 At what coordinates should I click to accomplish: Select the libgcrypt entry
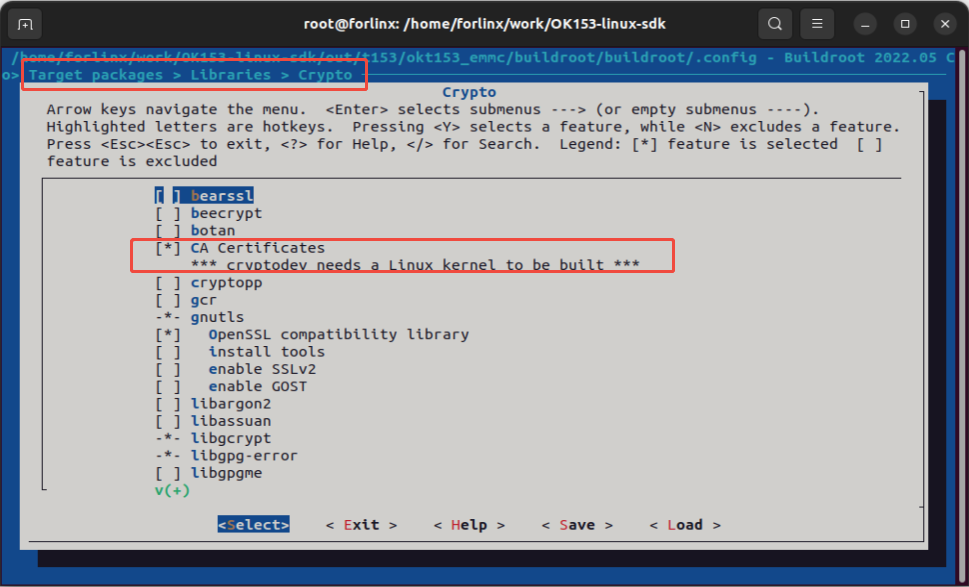pyautogui.click(x=230, y=438)
